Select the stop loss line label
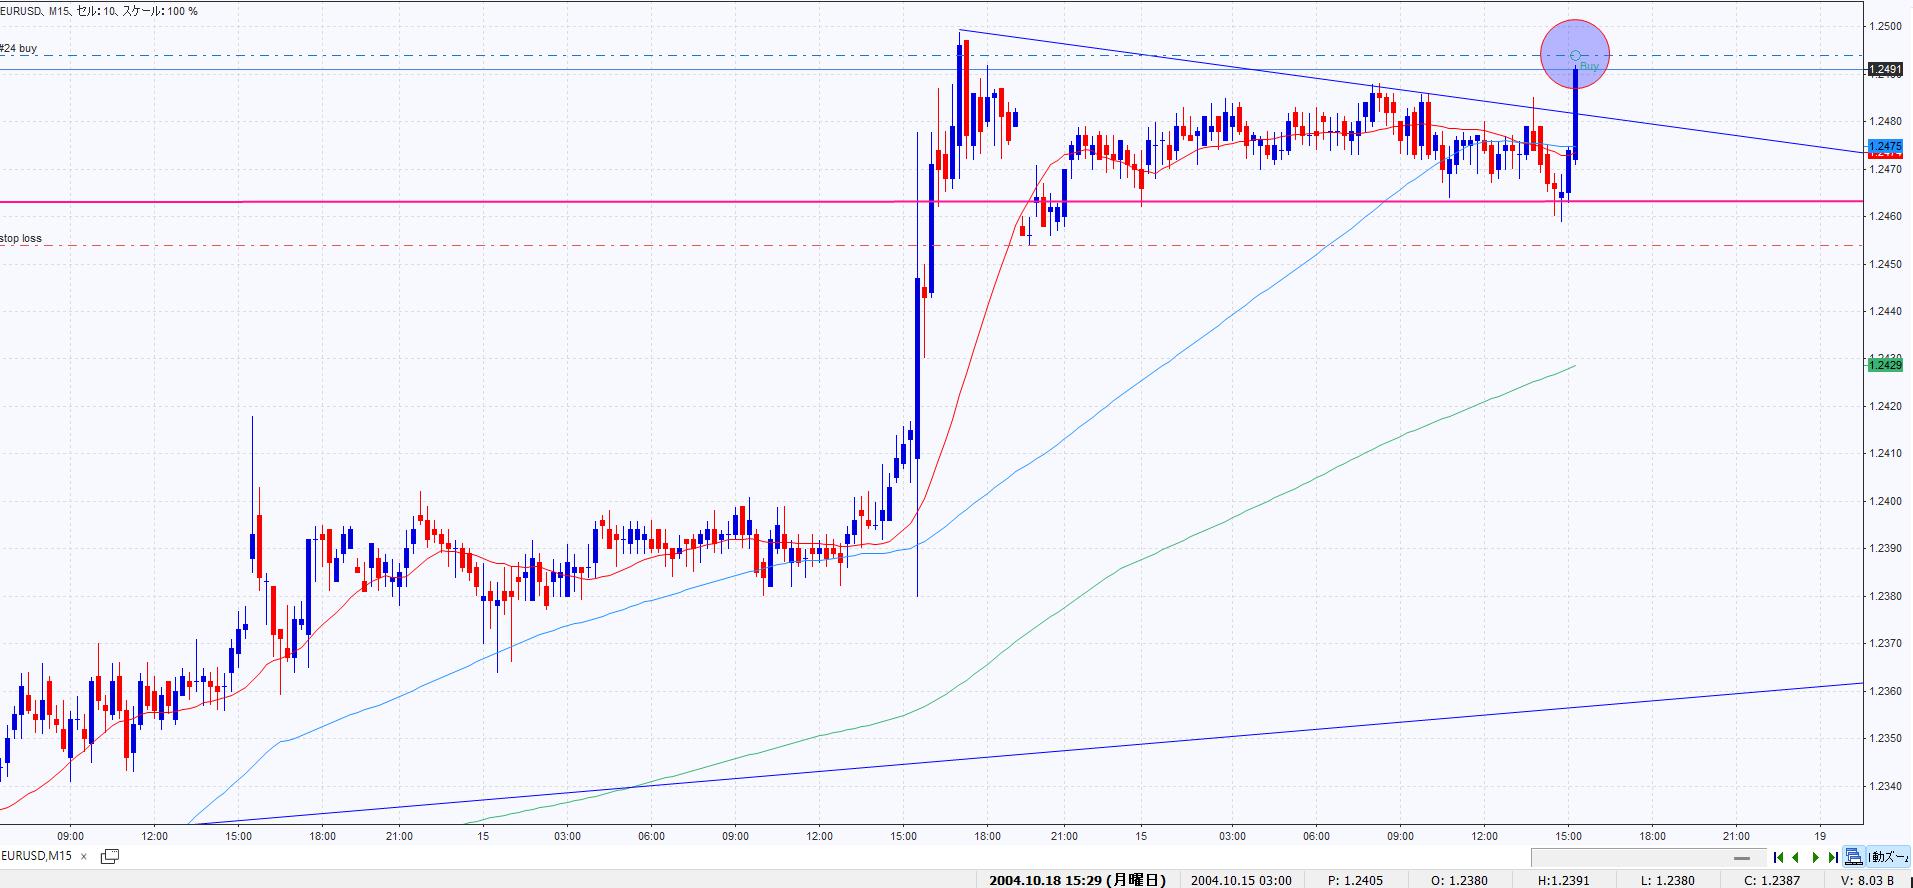This screenshot has width=1913, height=888. 21,238
